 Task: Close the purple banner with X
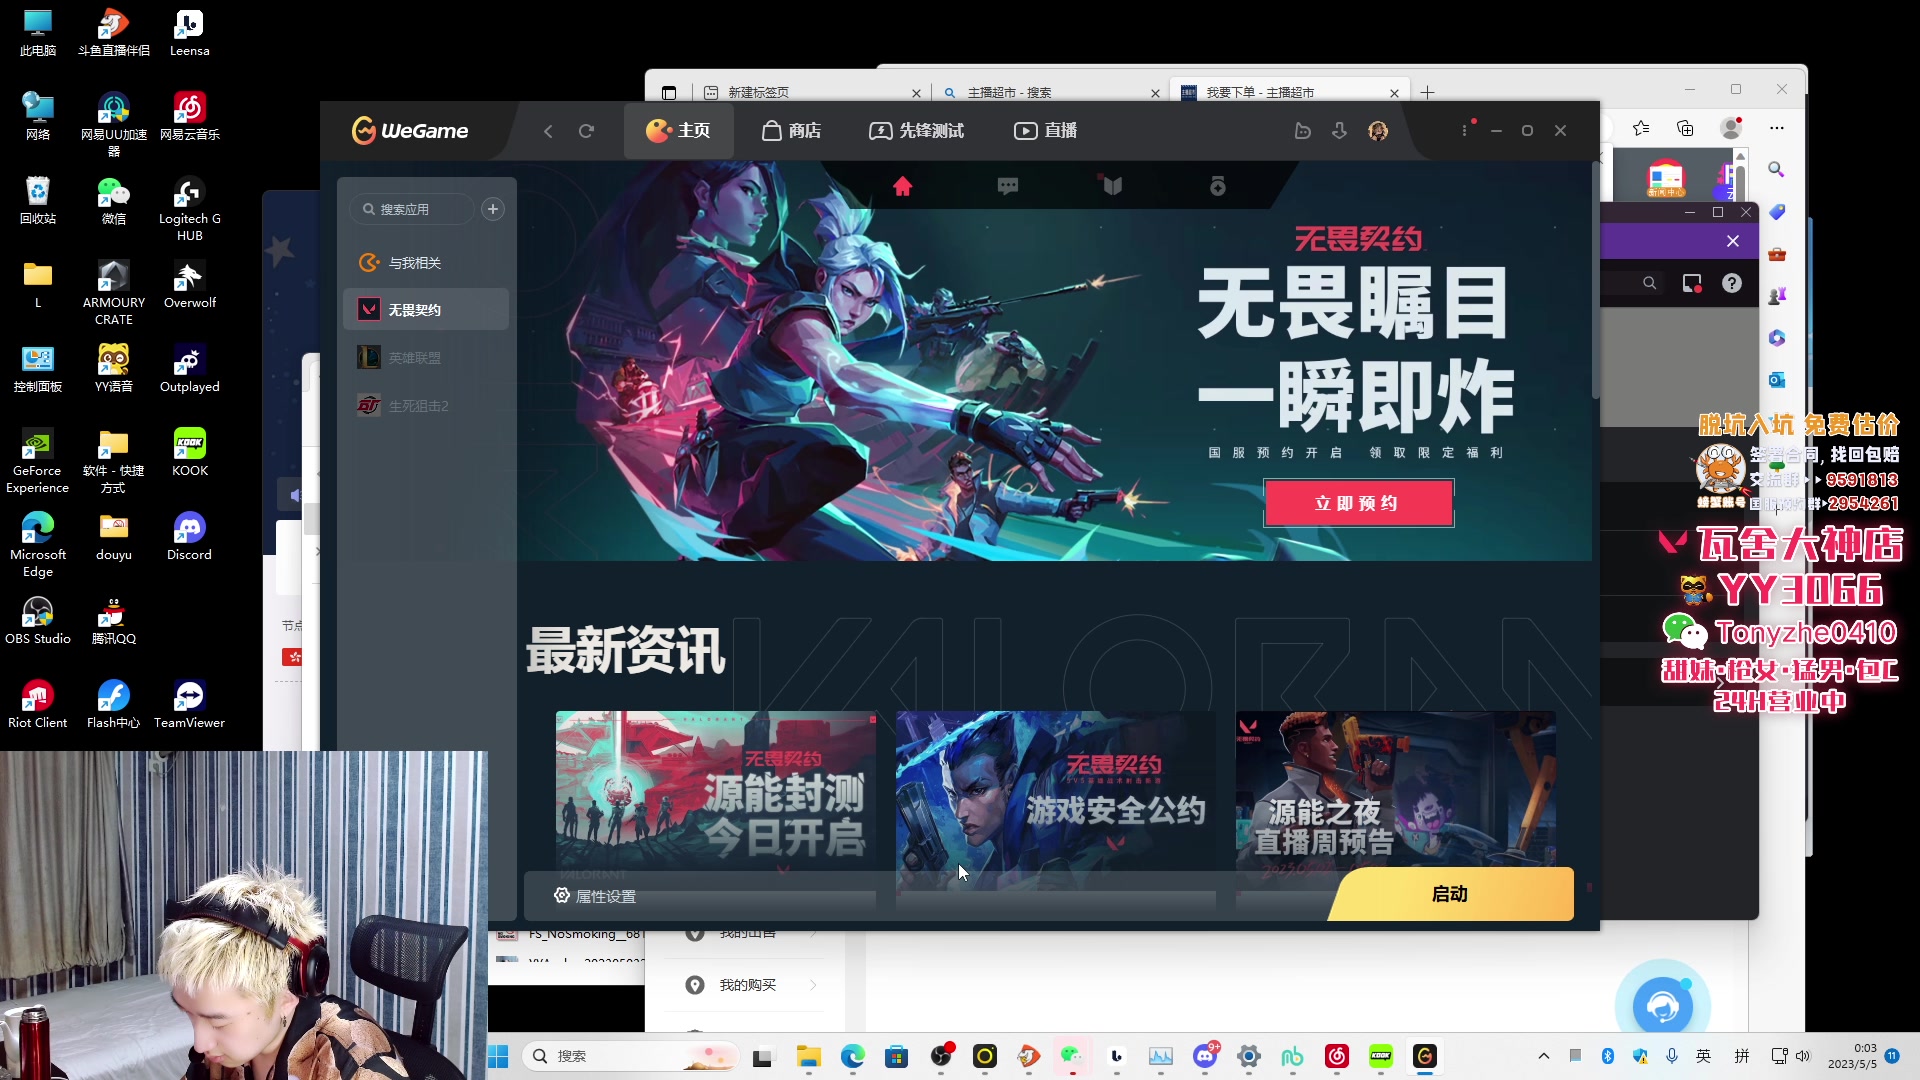coord(1733,241)
